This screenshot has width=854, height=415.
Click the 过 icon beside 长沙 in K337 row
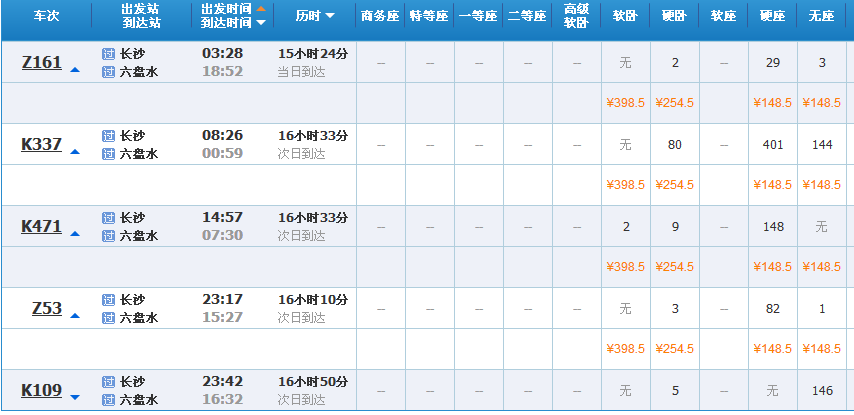coord(108,136)
